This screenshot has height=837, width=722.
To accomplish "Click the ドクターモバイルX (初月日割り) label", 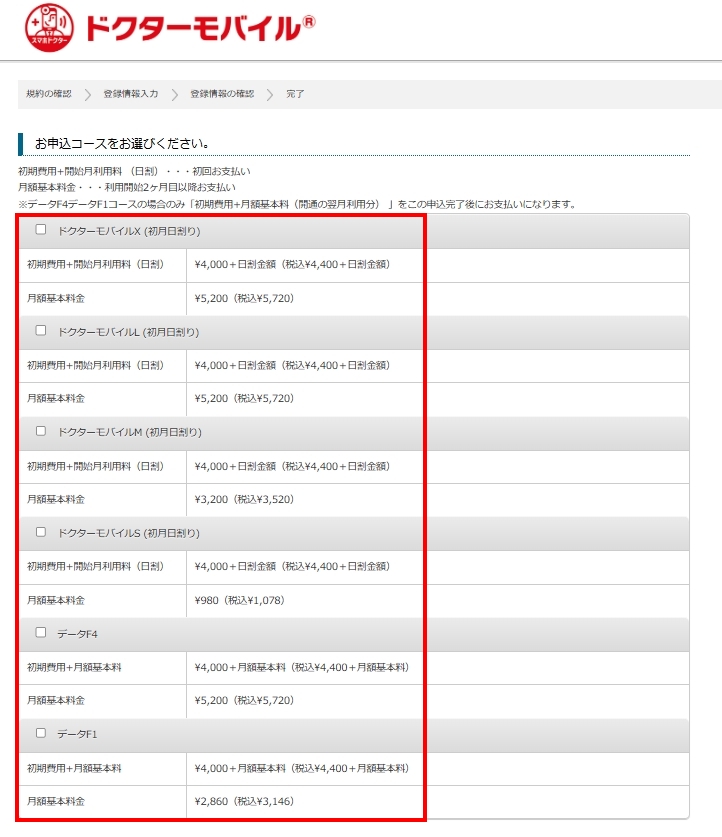I will pyautogui.click(x=129, y=231).
